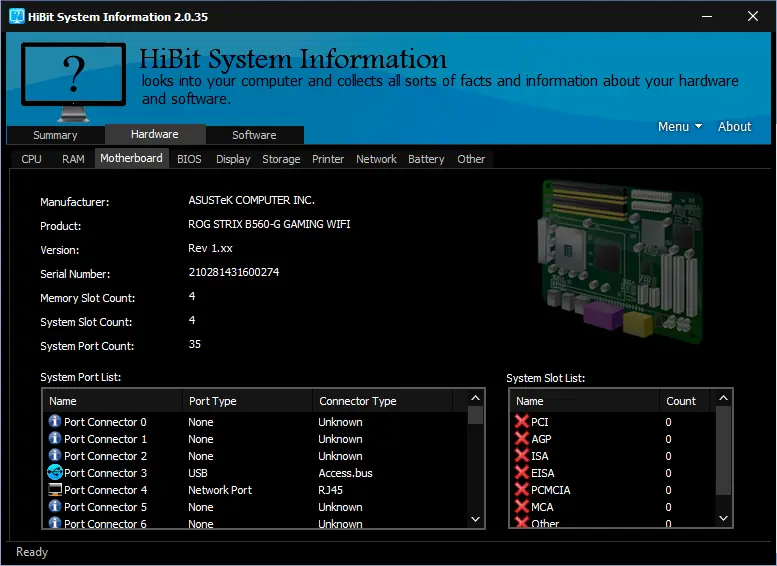Click the network monitor icon for Port Connector 4
Screen dimensions: 777x566
coord(55,490)
